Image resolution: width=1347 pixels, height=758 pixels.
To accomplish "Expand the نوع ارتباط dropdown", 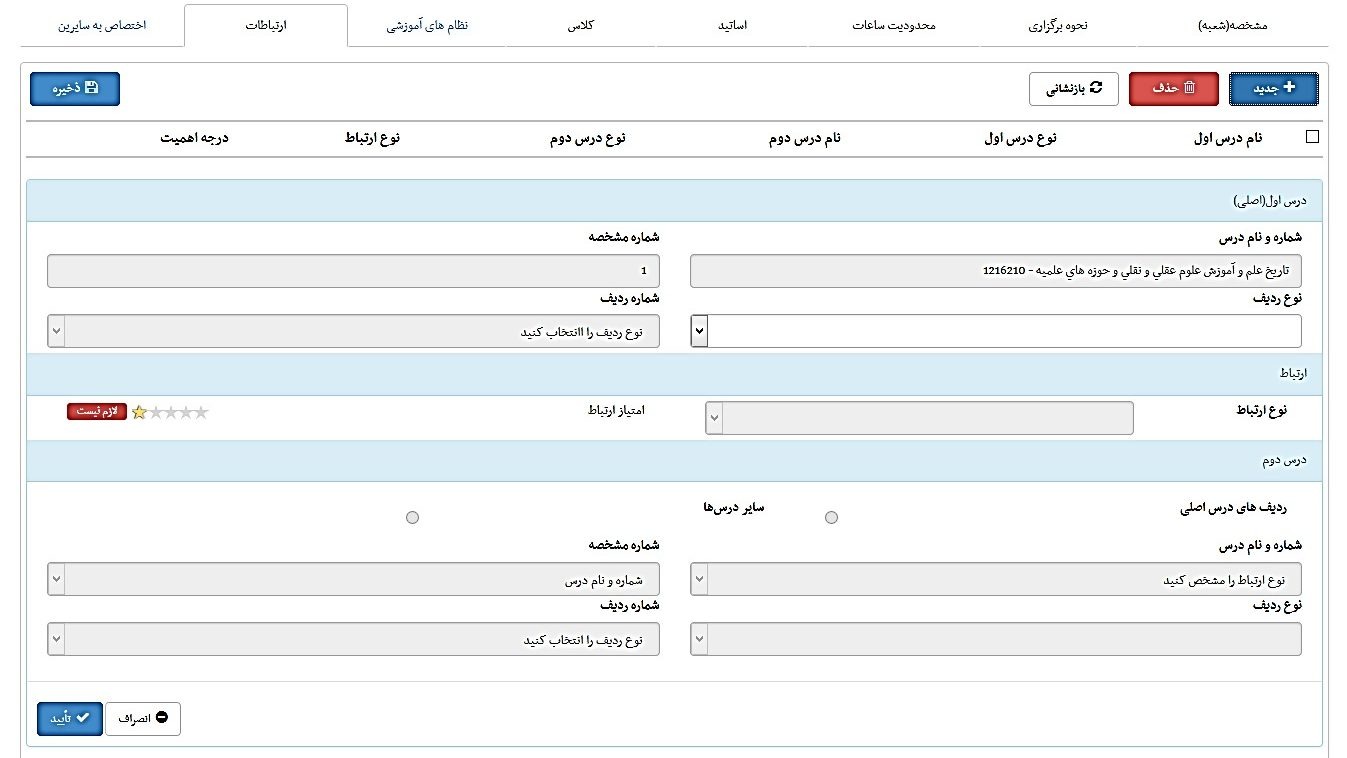I will 919,418.
